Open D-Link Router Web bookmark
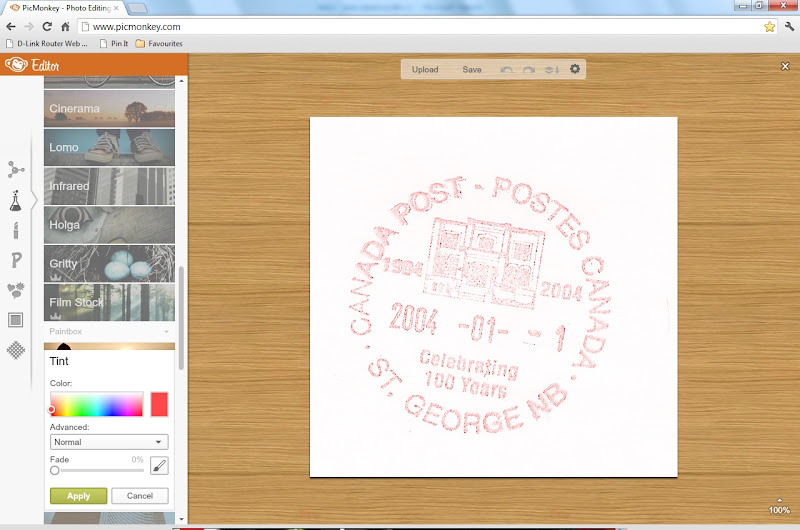Image resolution: width=800 pixels, height=530 pixels. 47,43
